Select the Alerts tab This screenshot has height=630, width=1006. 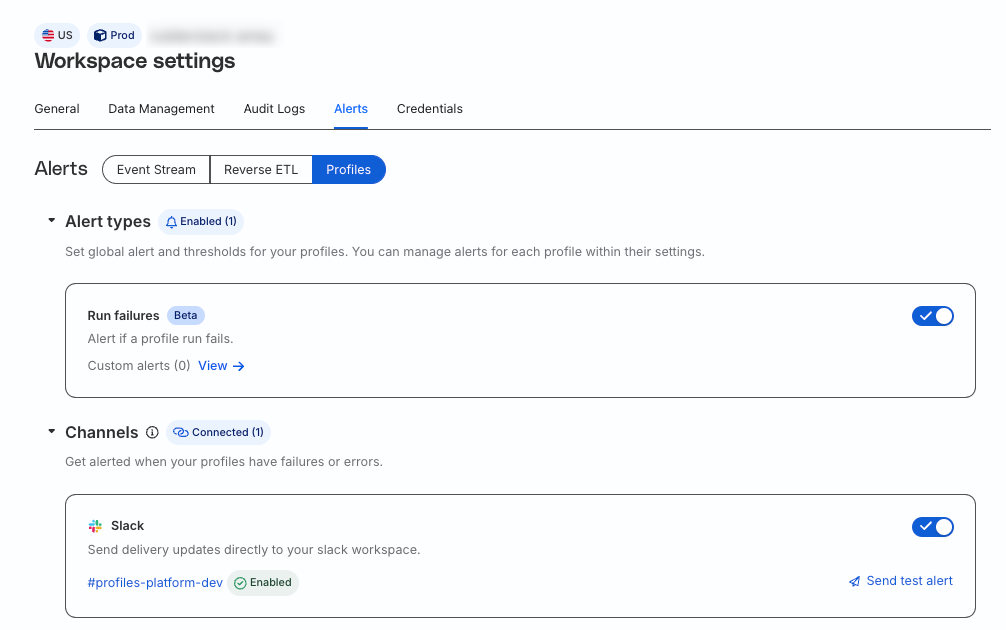click(x=351, y=108)
